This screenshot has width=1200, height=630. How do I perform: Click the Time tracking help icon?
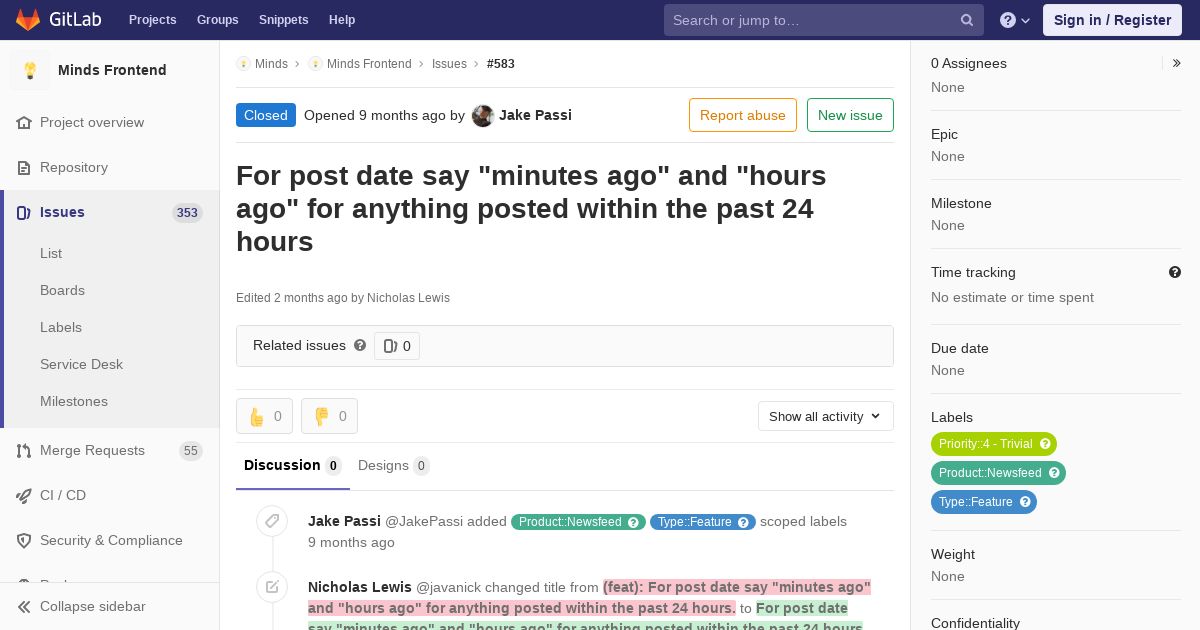(1175, 272)
